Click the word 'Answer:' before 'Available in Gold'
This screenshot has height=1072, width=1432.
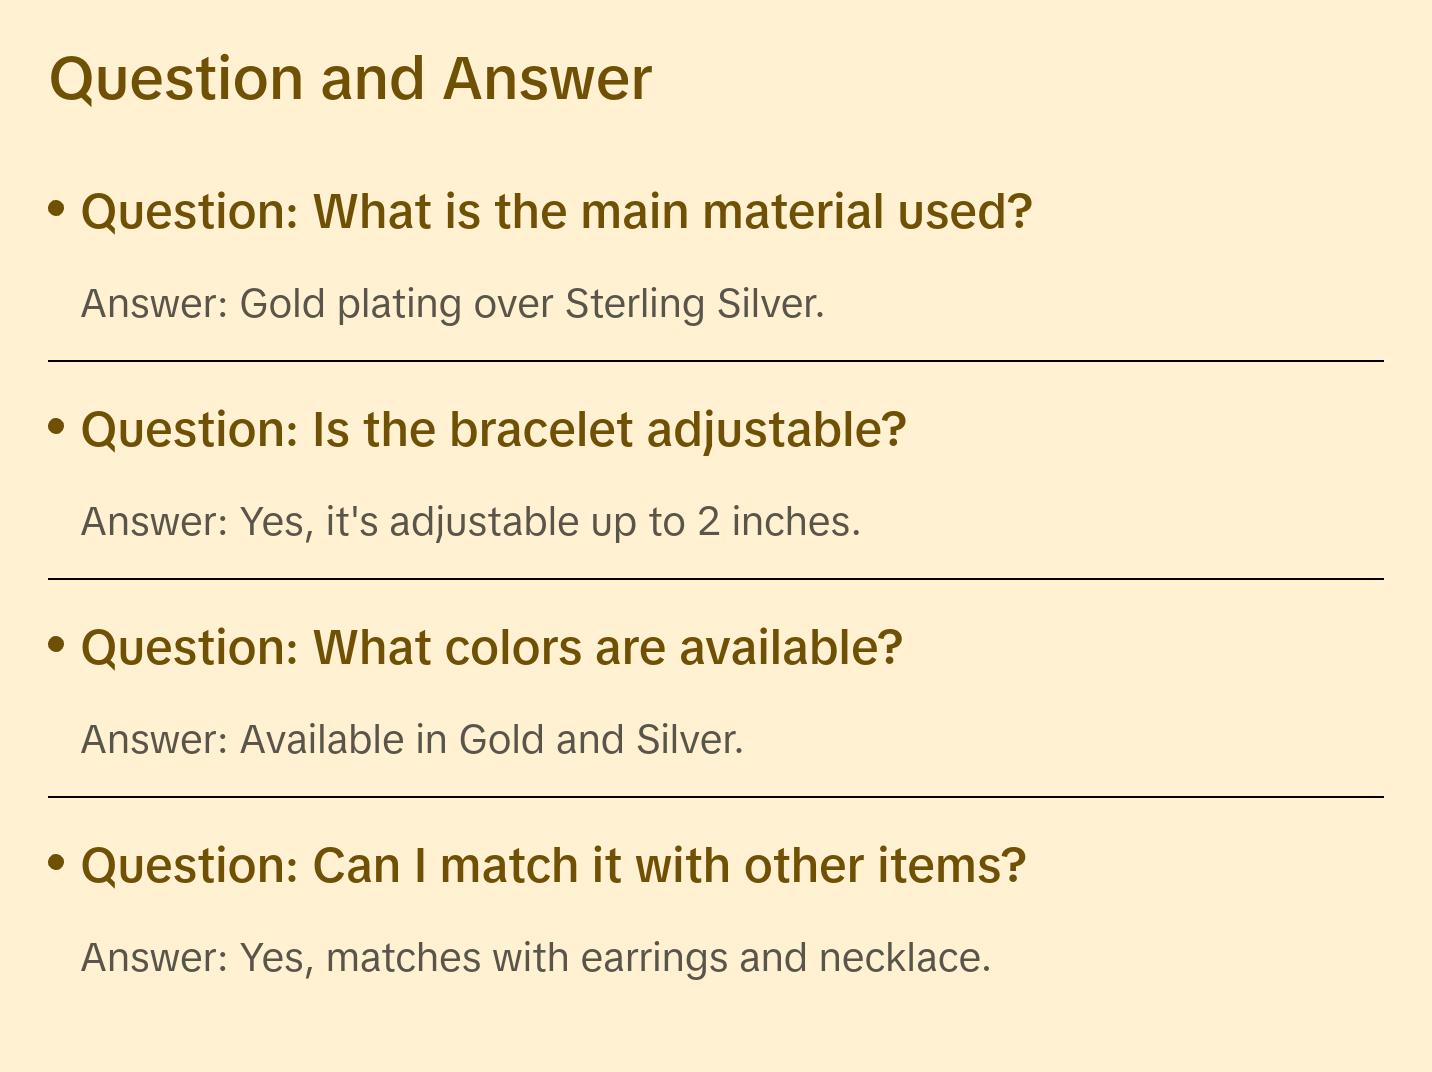(155, 740)
